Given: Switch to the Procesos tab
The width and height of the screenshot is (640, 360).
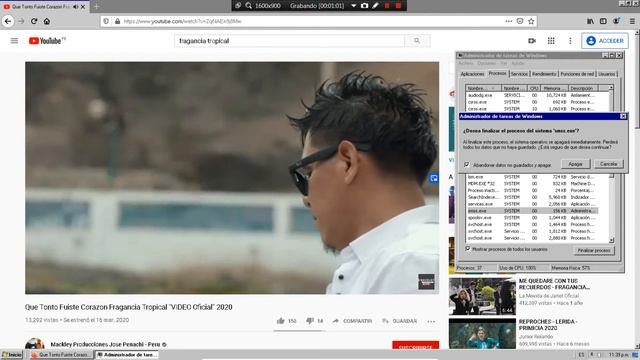Looking at the screenshot, I should [497, 73].
